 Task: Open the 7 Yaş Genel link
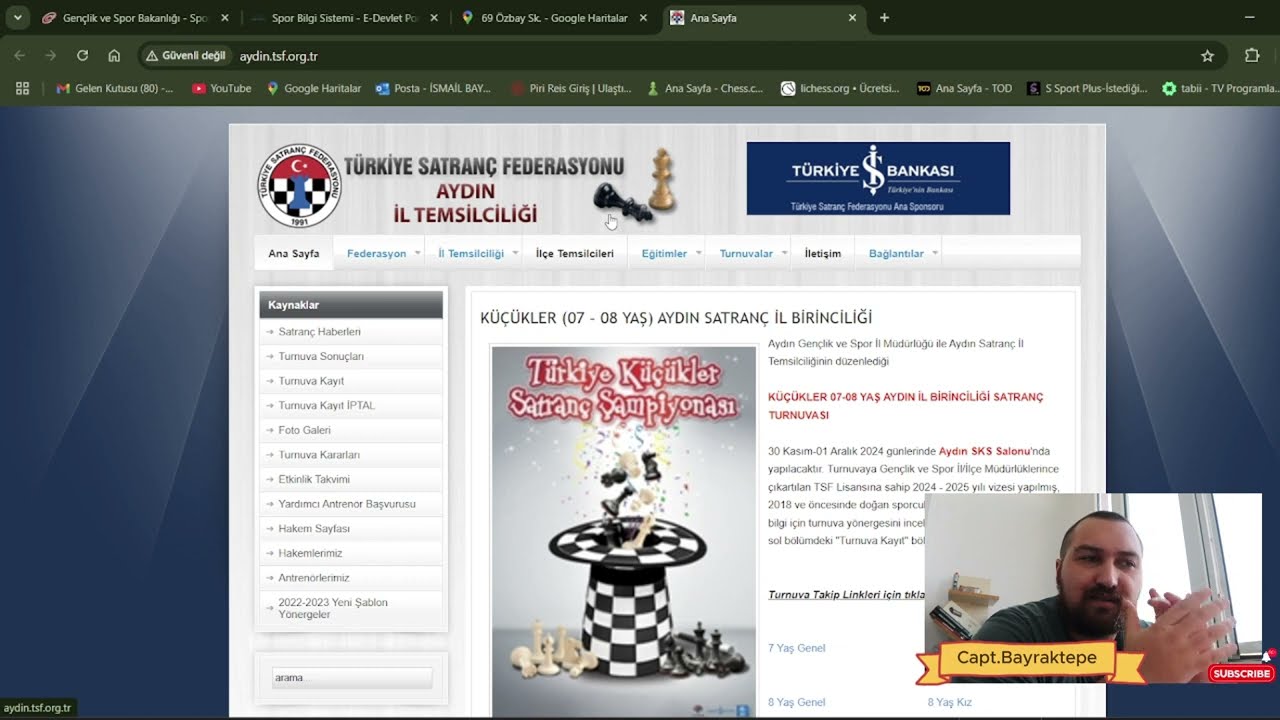[x=797, y=648]
